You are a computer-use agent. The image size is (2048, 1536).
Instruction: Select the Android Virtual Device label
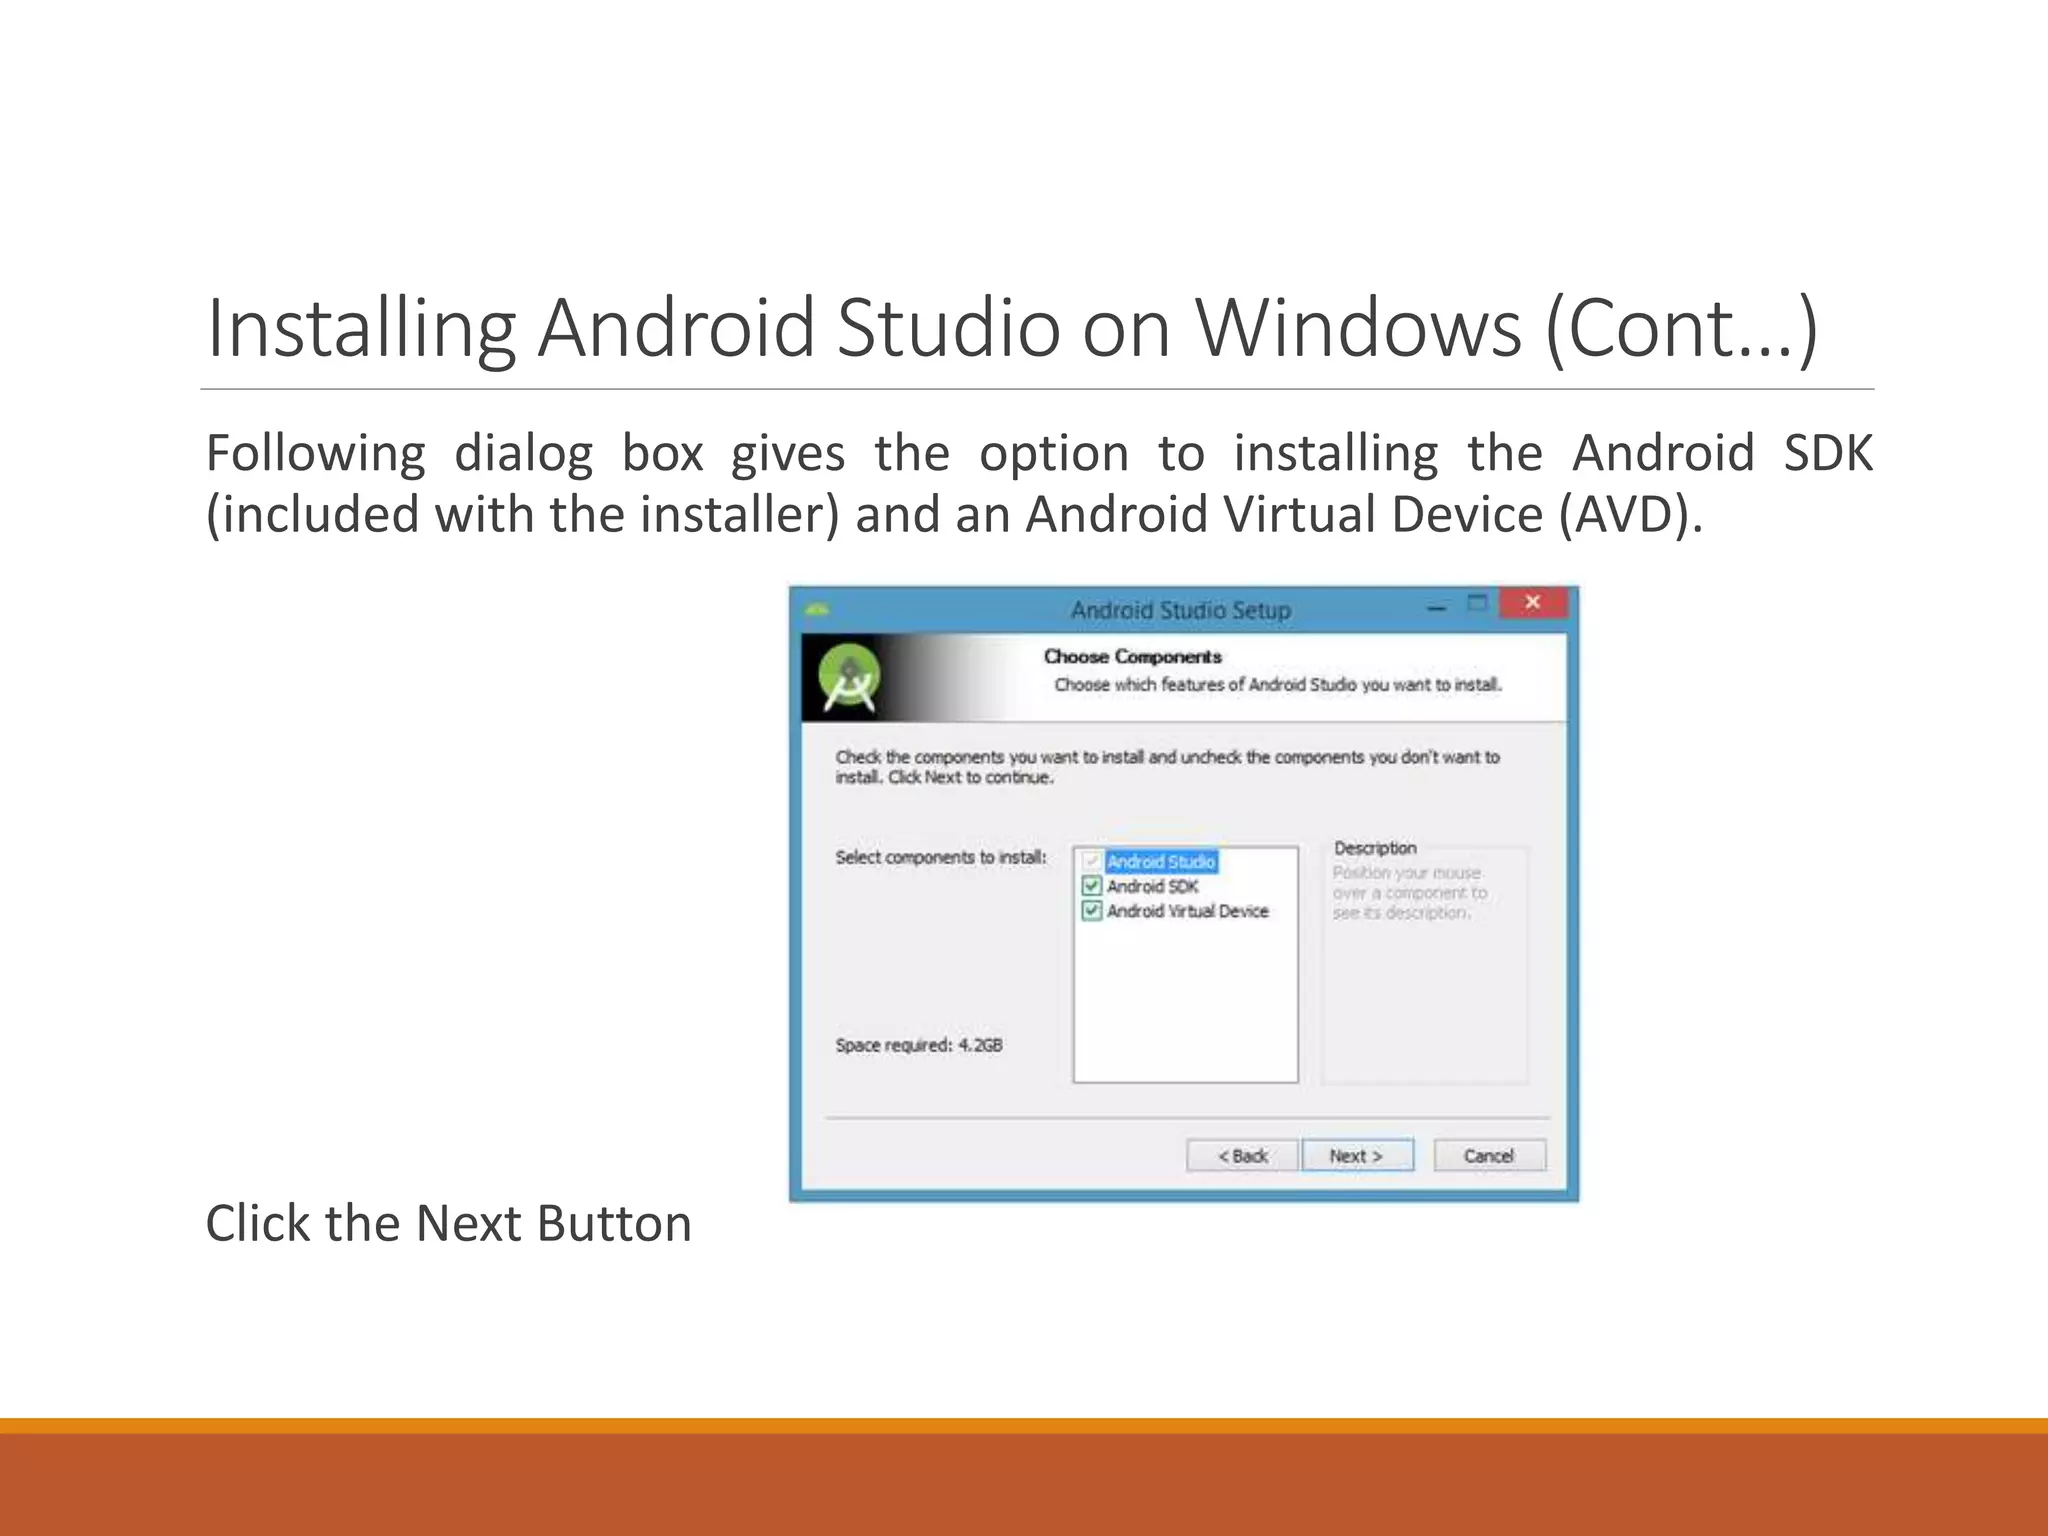(x=1187, y=911)
